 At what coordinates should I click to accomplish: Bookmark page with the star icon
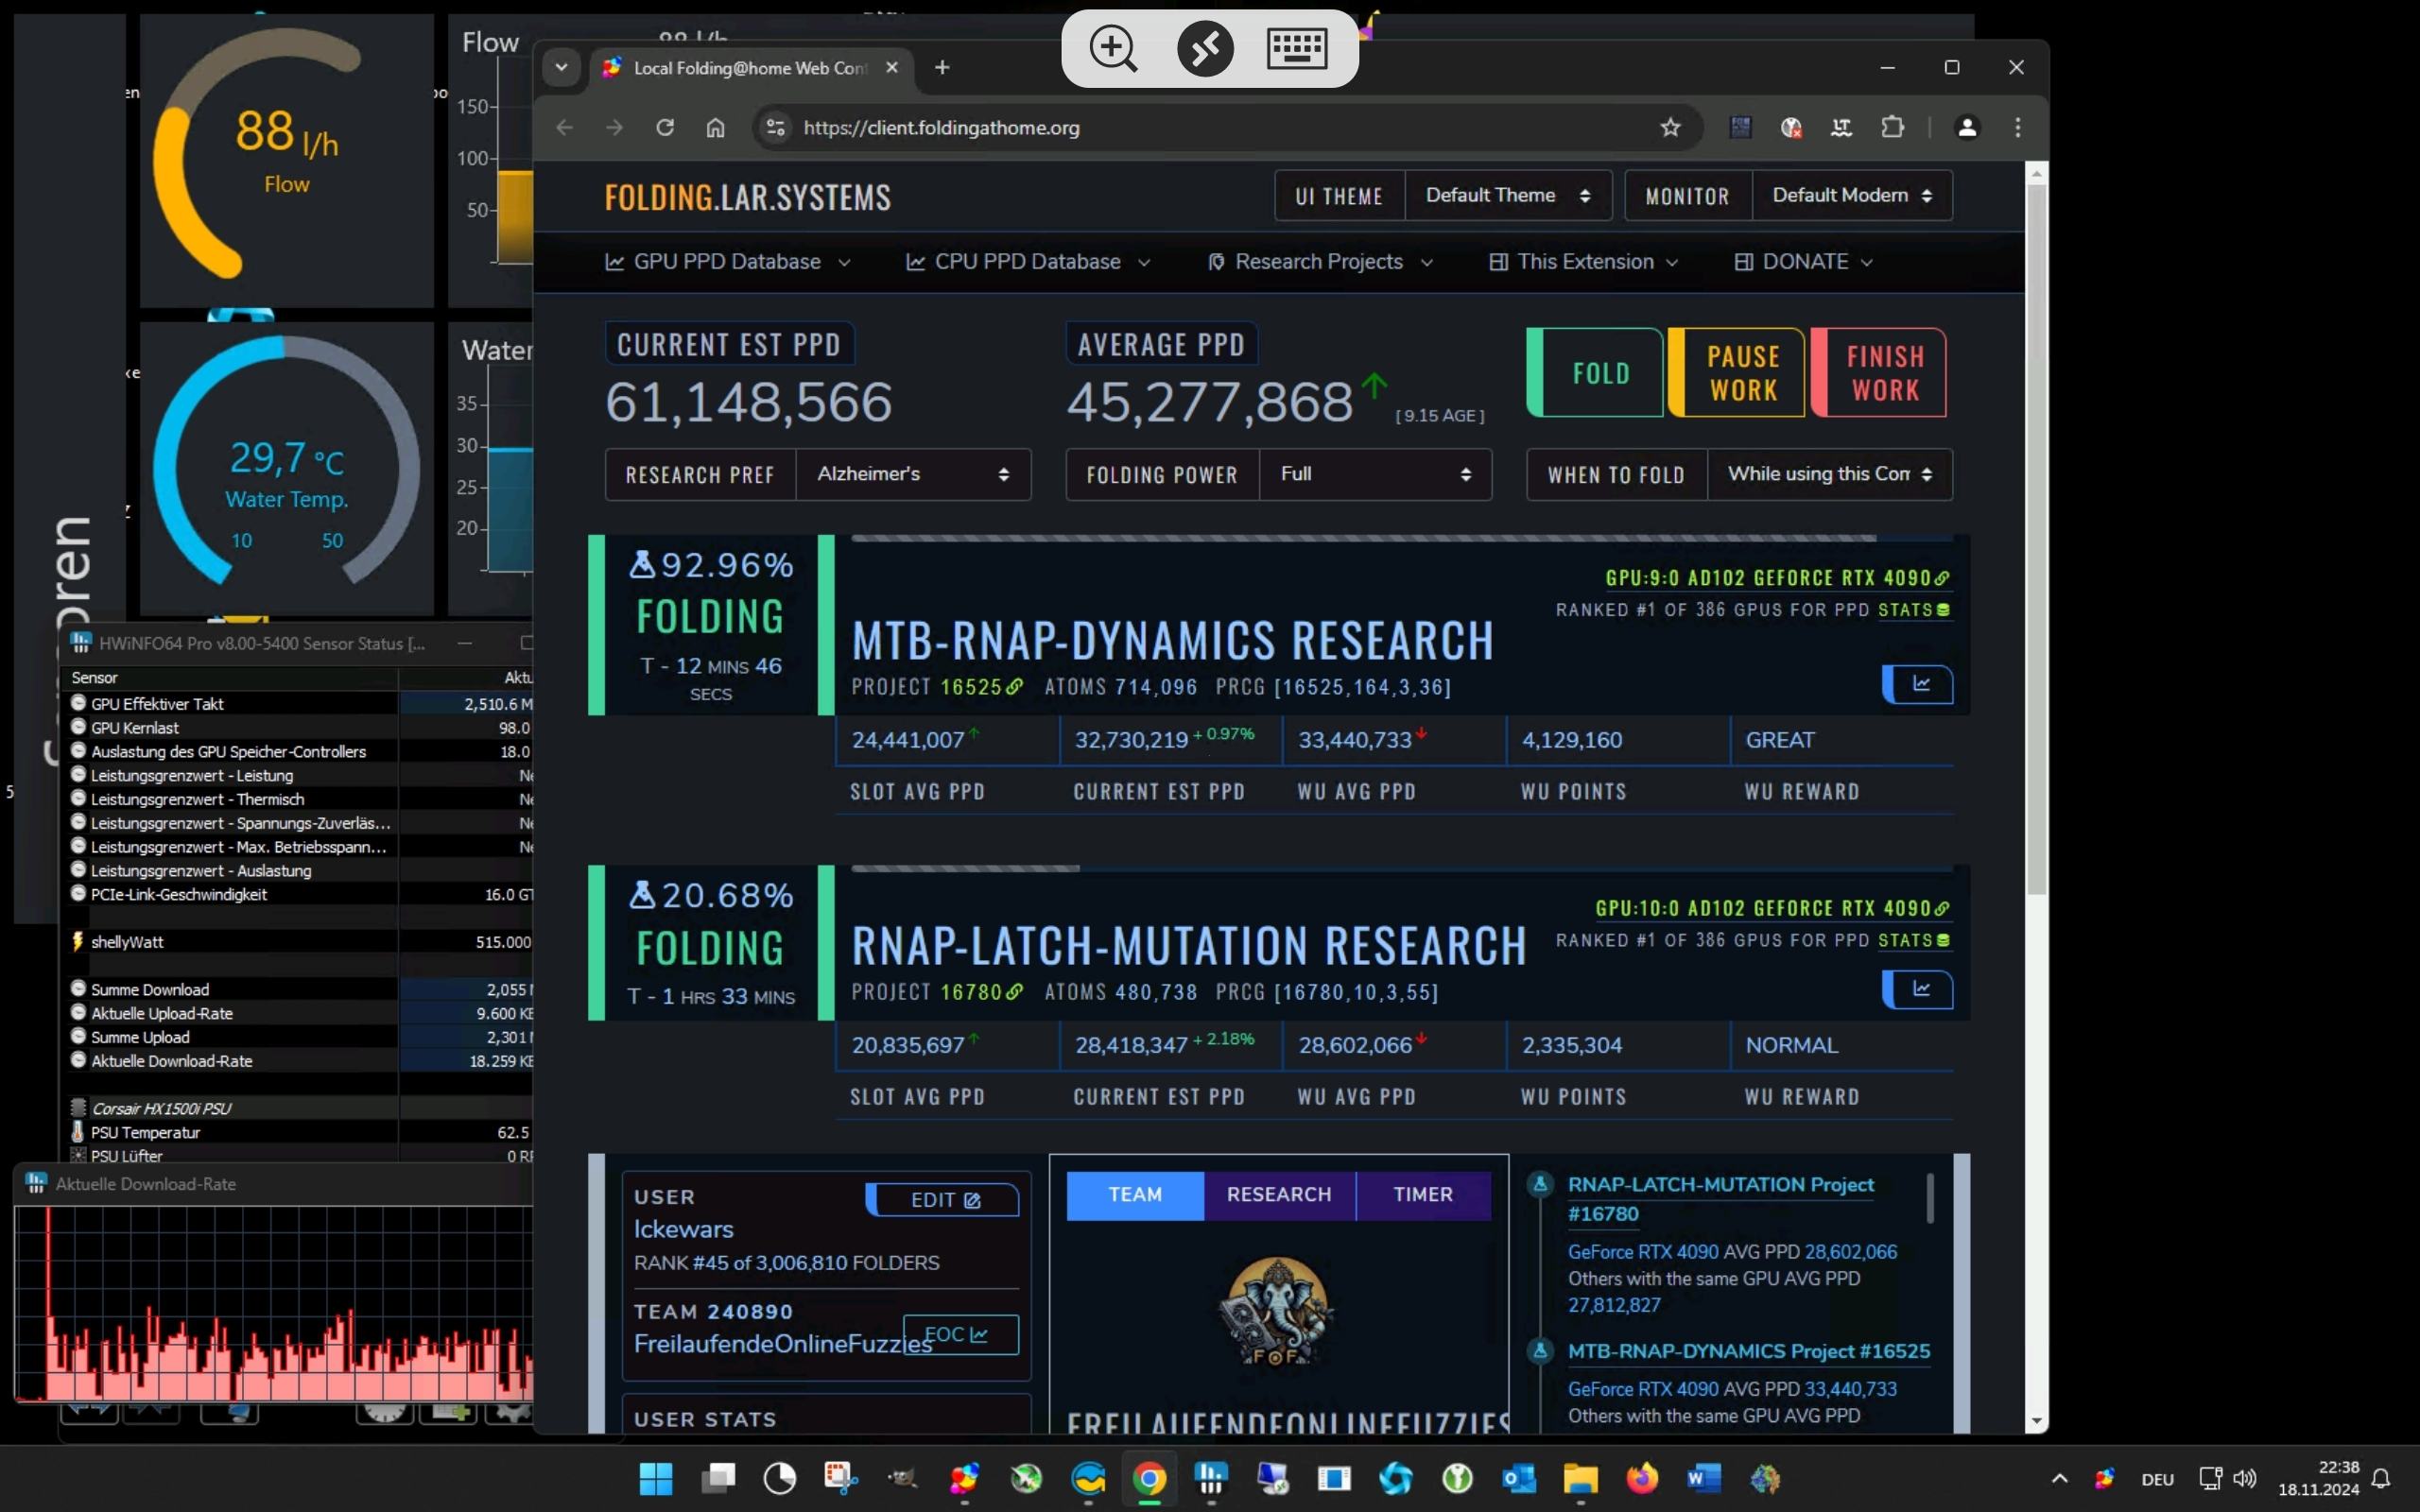click(x=1670, y=127)
